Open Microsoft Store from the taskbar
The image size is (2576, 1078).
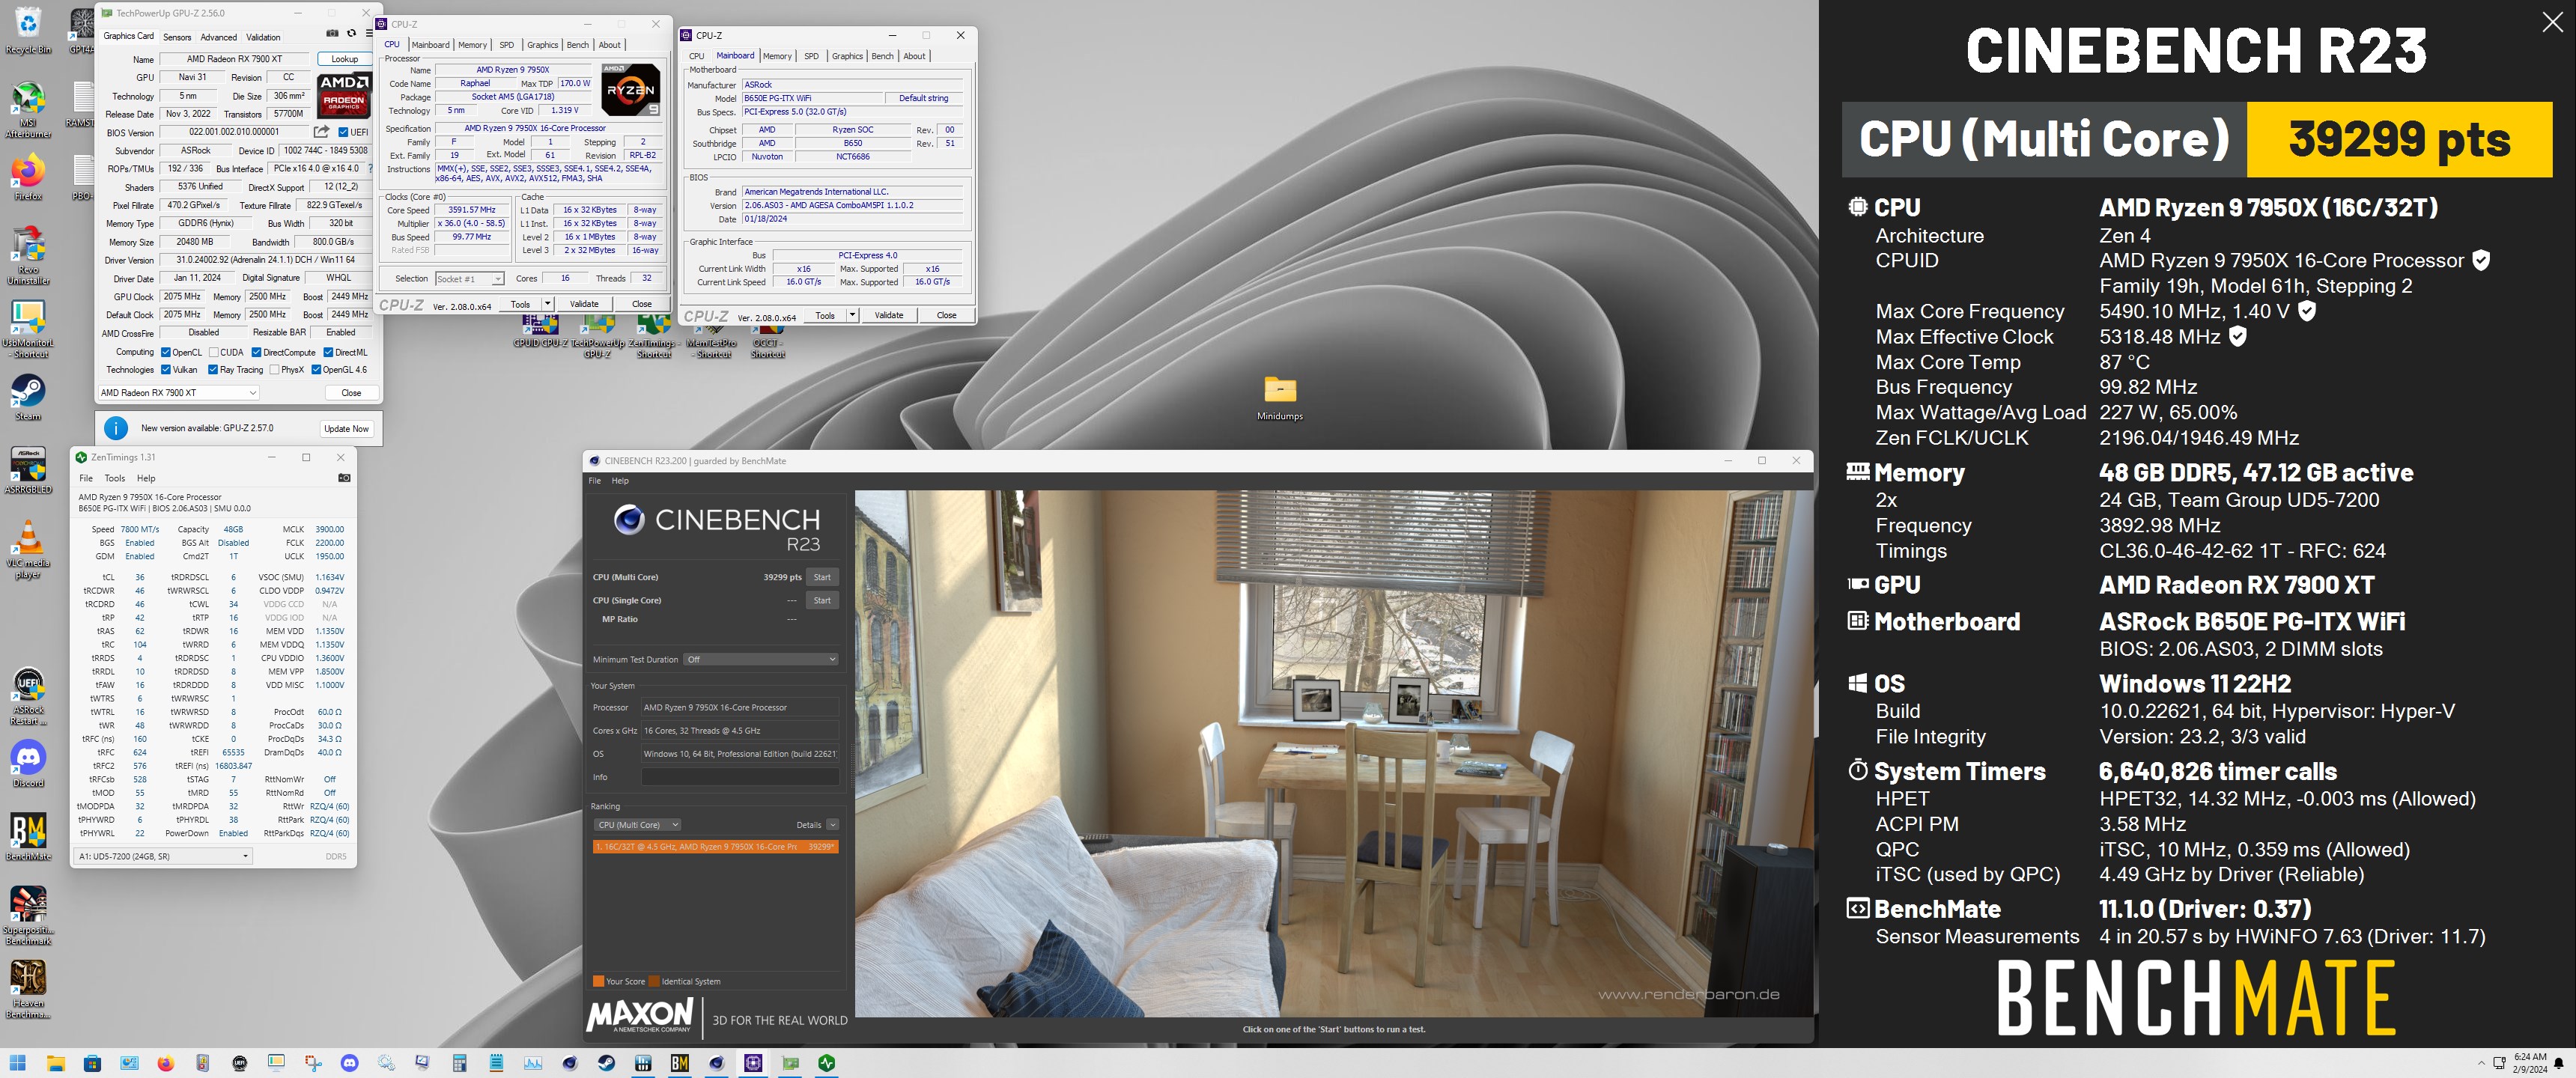point(92,1063)
